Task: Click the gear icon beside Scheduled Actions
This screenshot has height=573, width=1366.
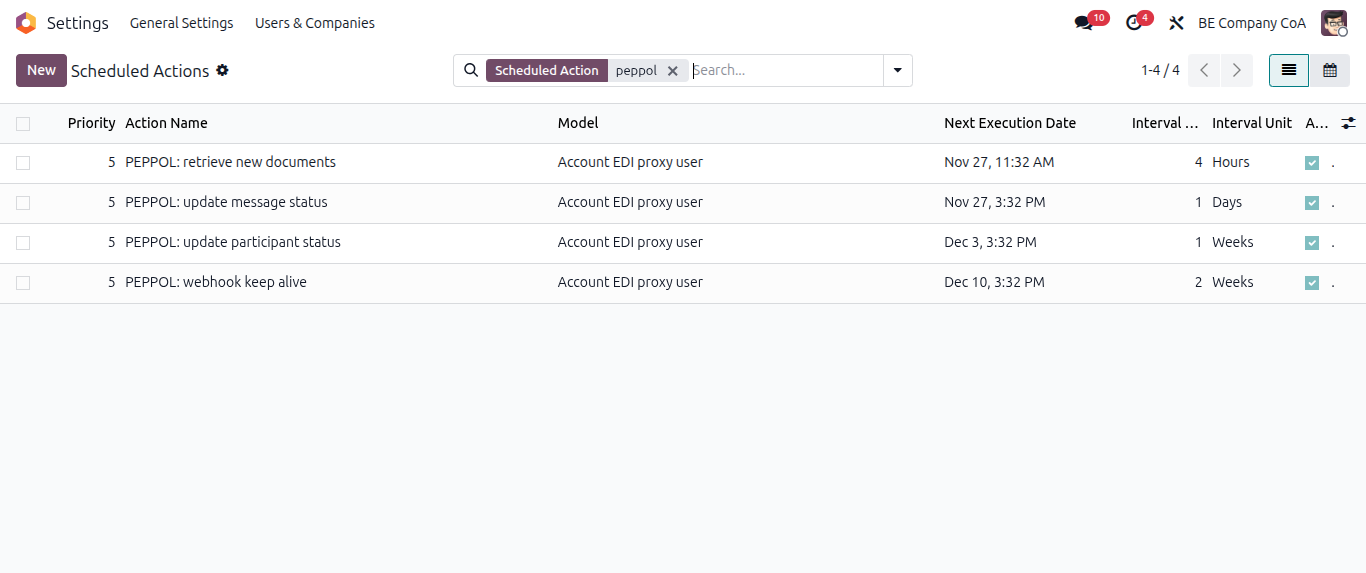Action: (222, 70)
